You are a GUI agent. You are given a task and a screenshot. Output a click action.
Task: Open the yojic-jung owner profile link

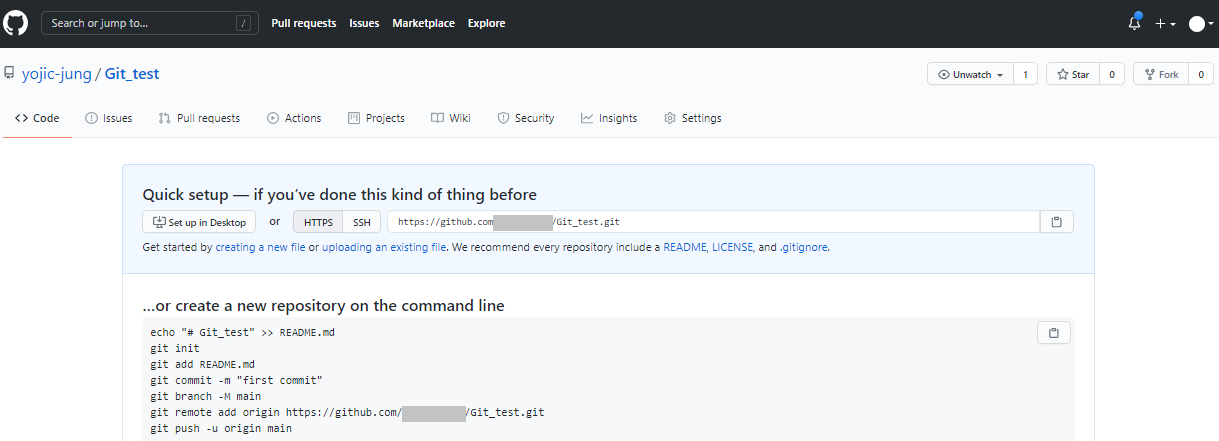click(x=56, y=74)
